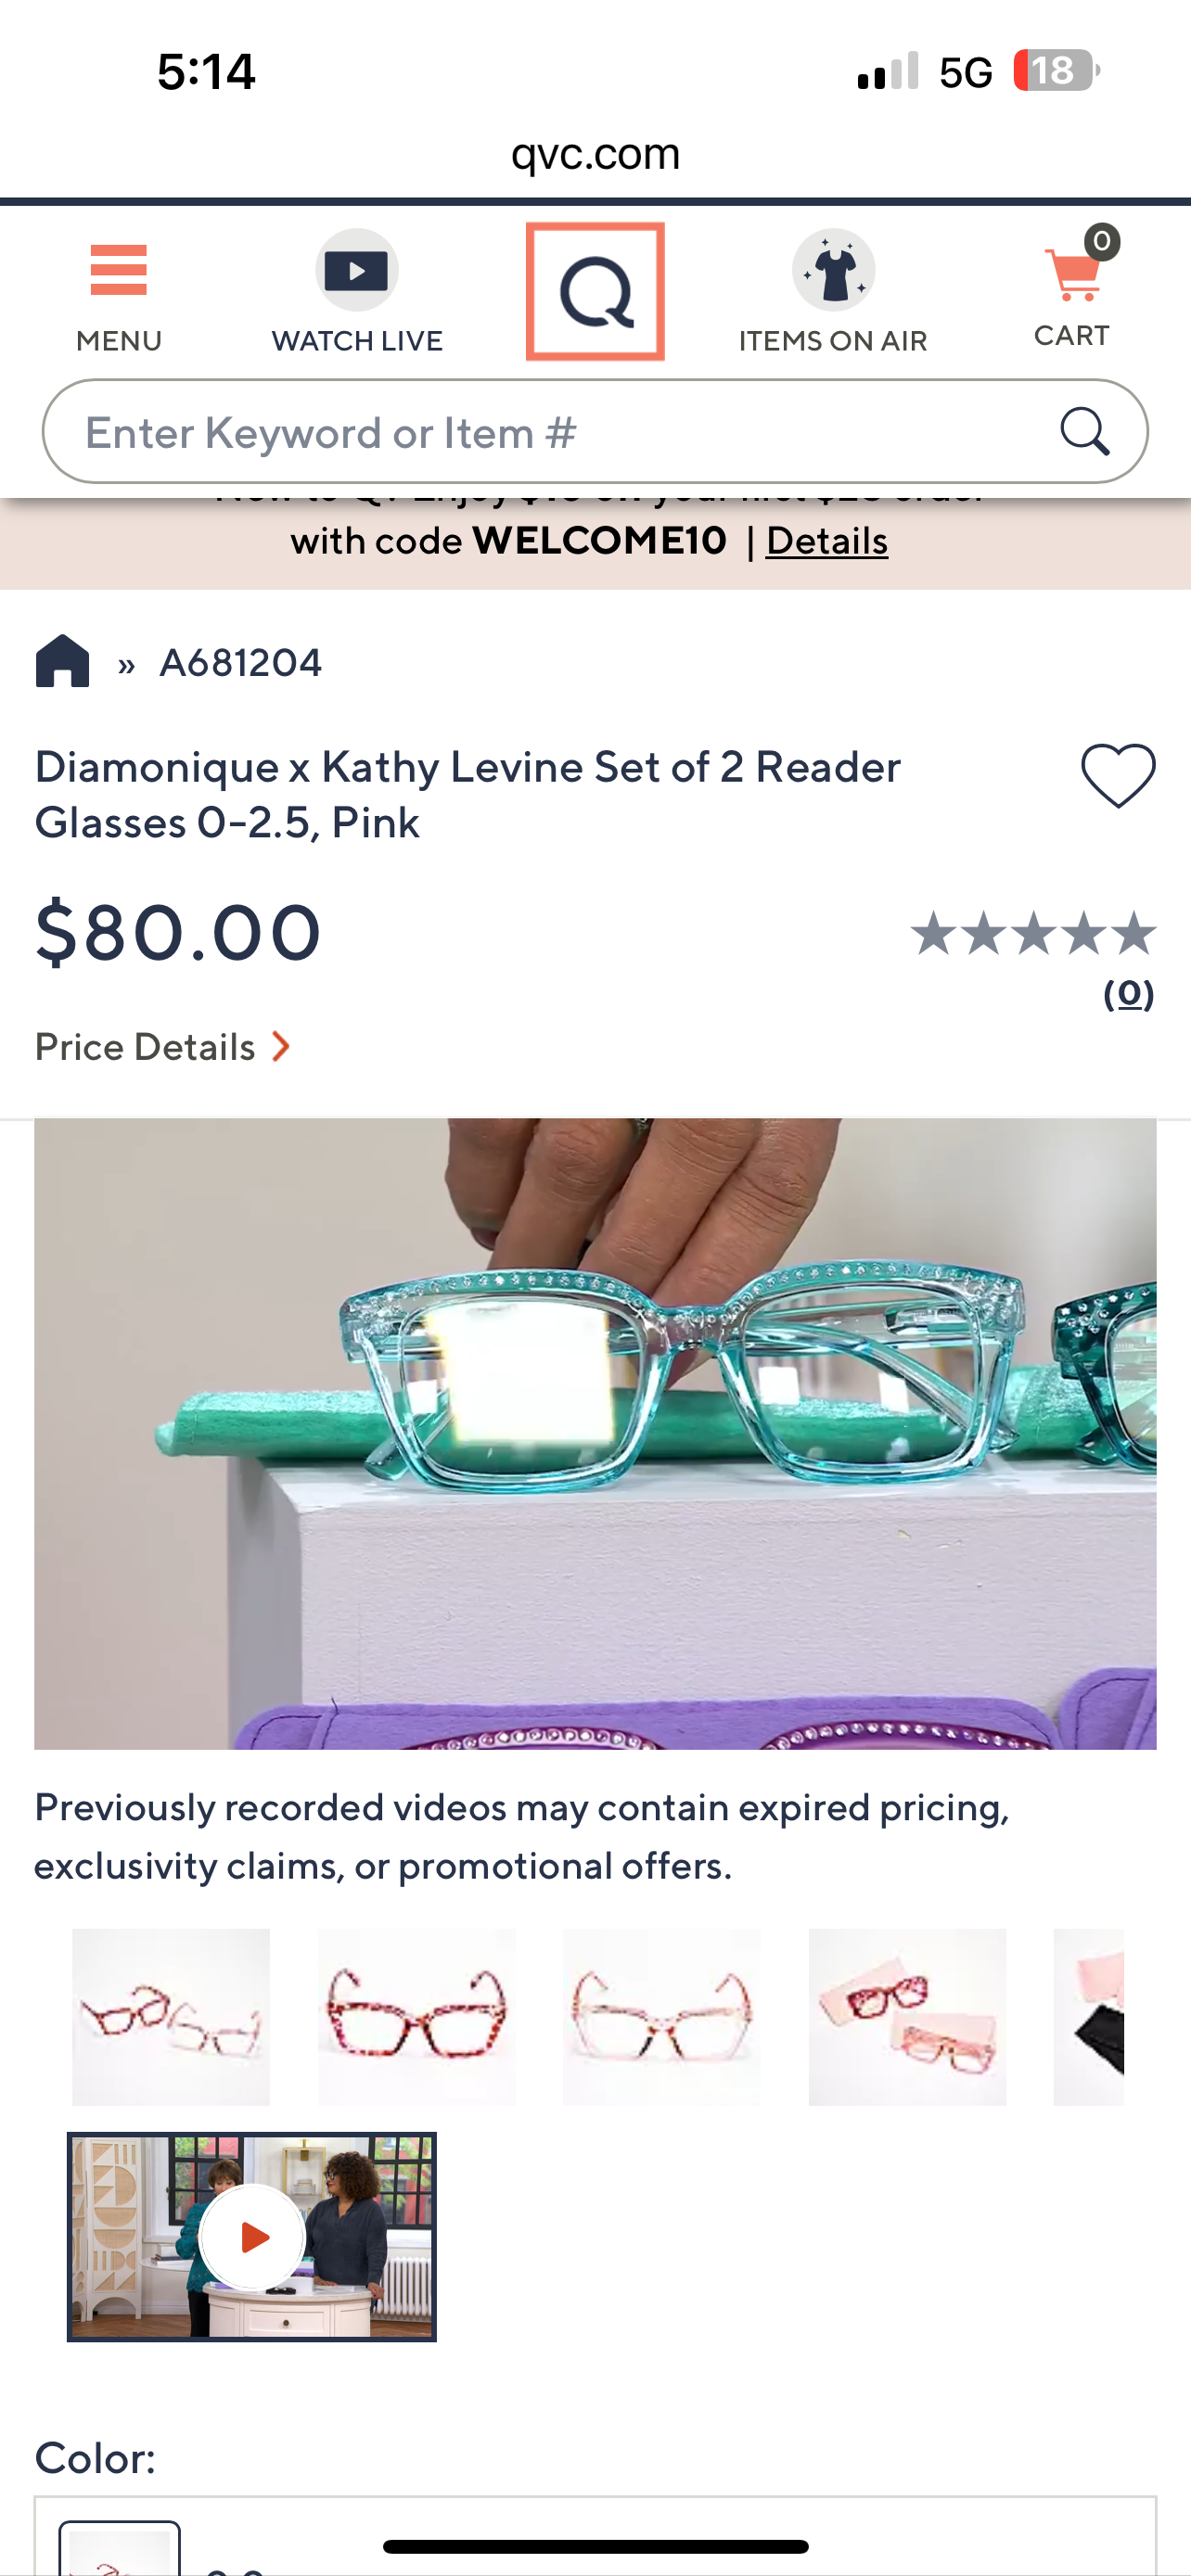Screen dimensions: 1191x2576
Task: Play the product video thumbnail
Action: 252,2237
